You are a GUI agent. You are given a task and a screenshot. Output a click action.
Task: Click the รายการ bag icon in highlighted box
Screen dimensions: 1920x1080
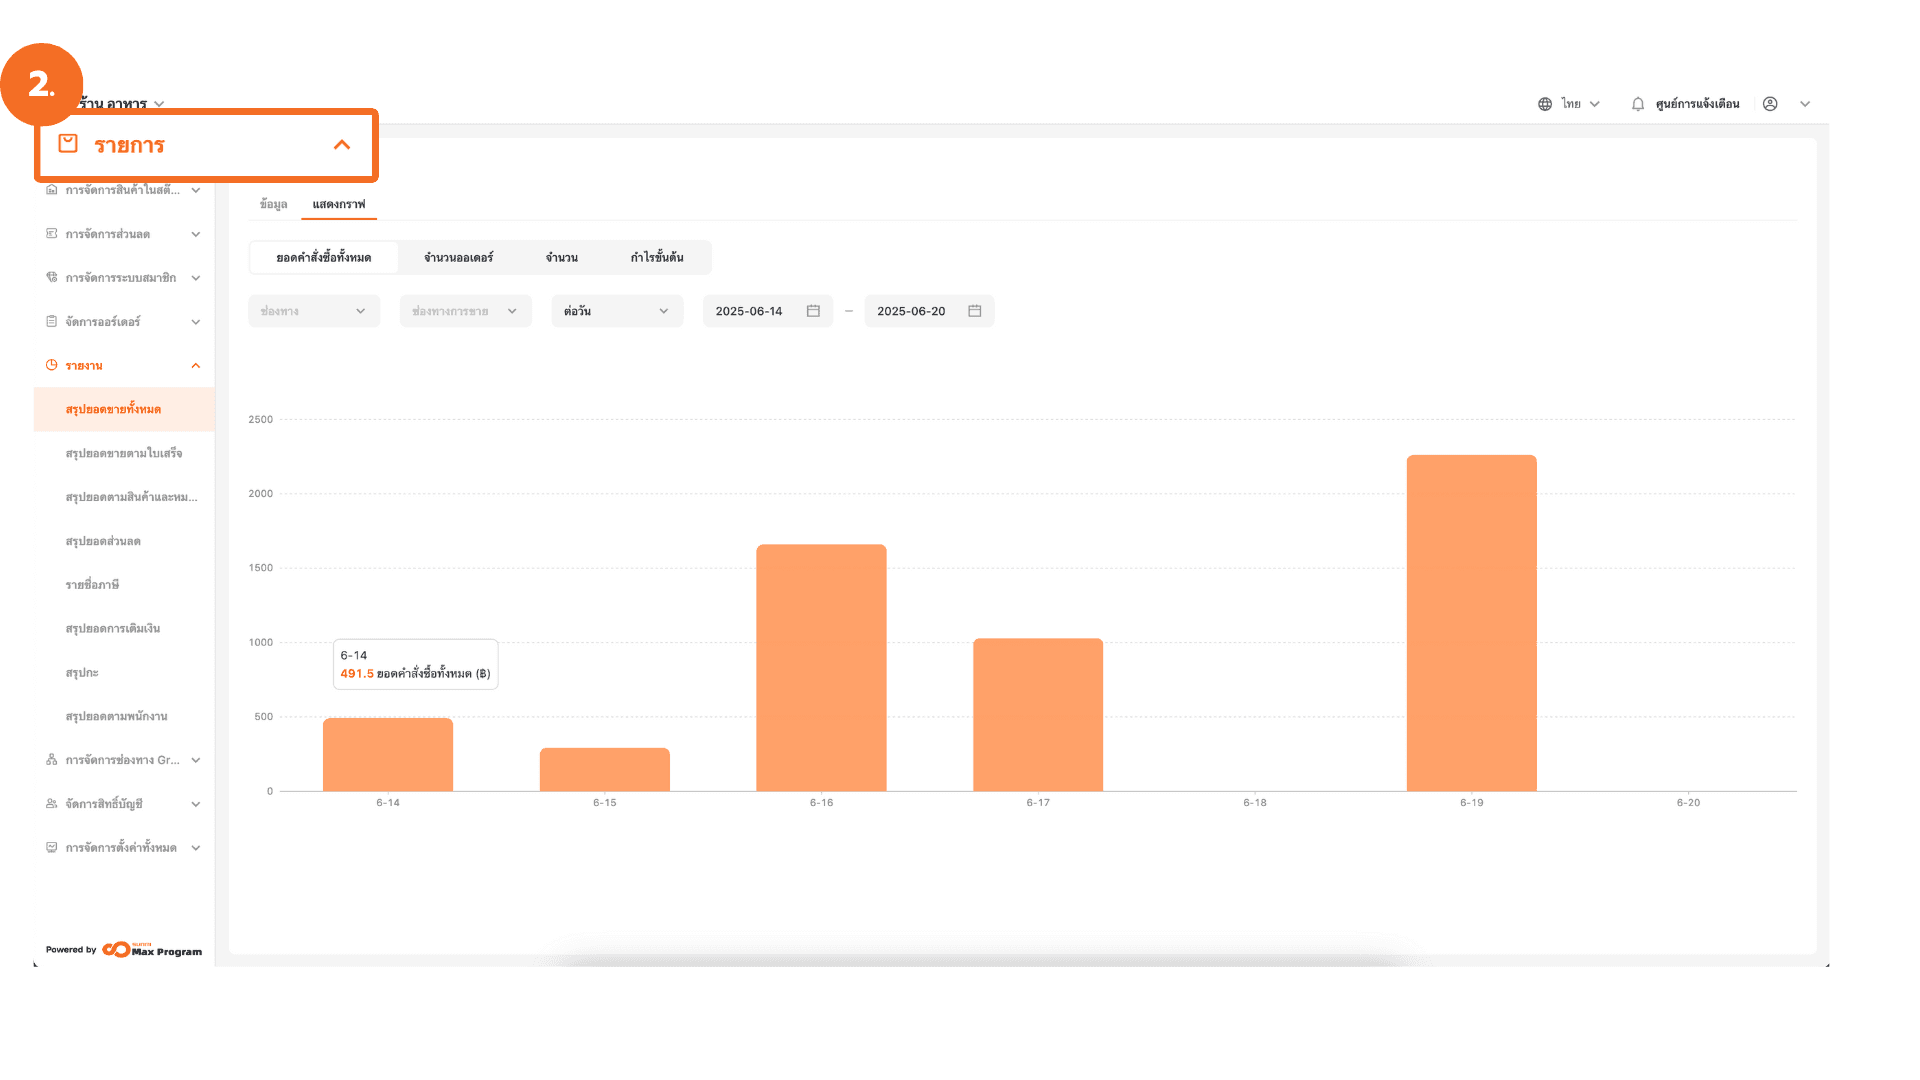(68, 144)
